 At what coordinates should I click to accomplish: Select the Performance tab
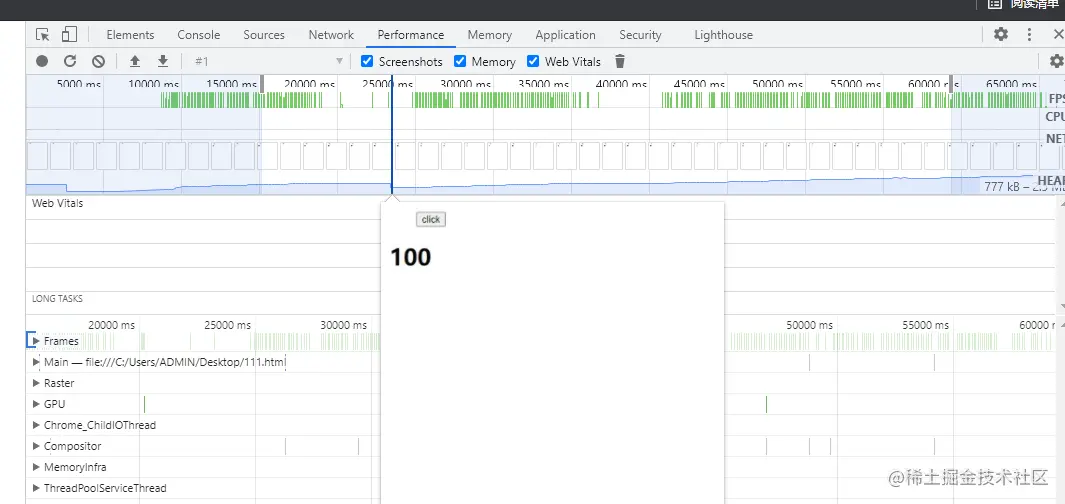411,35
